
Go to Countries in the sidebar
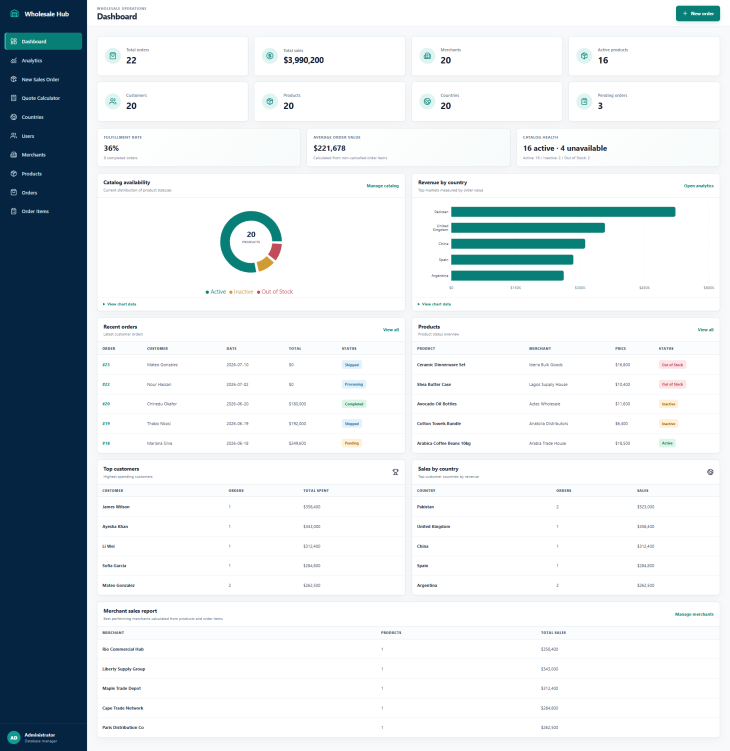coord(43,117)
